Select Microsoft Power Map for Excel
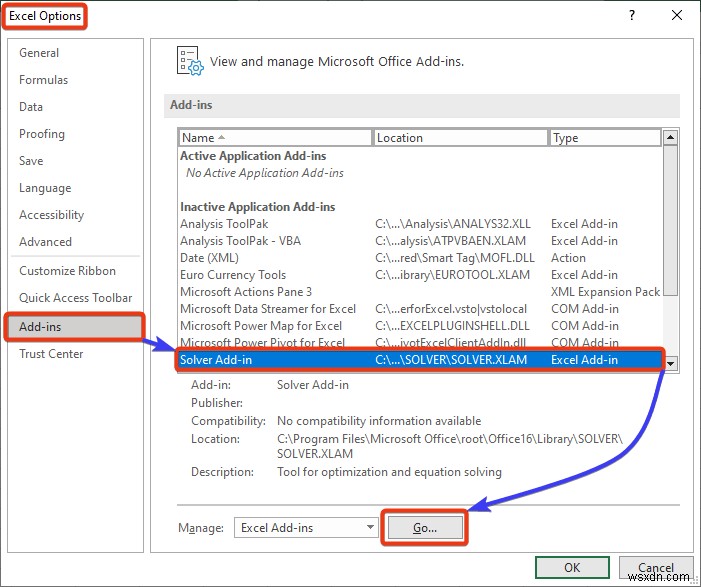Viewport: 701px width, 587px height. coord(420,325)
